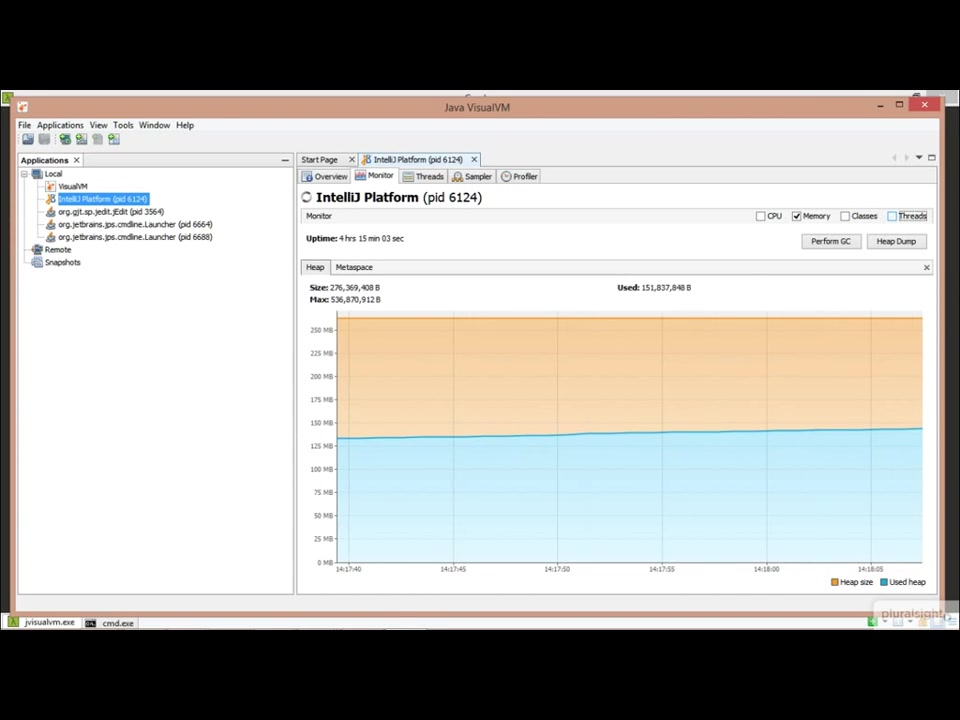Collapse the Local node in Applications tree
Screen dimensions: 960x720
[23, 173]
